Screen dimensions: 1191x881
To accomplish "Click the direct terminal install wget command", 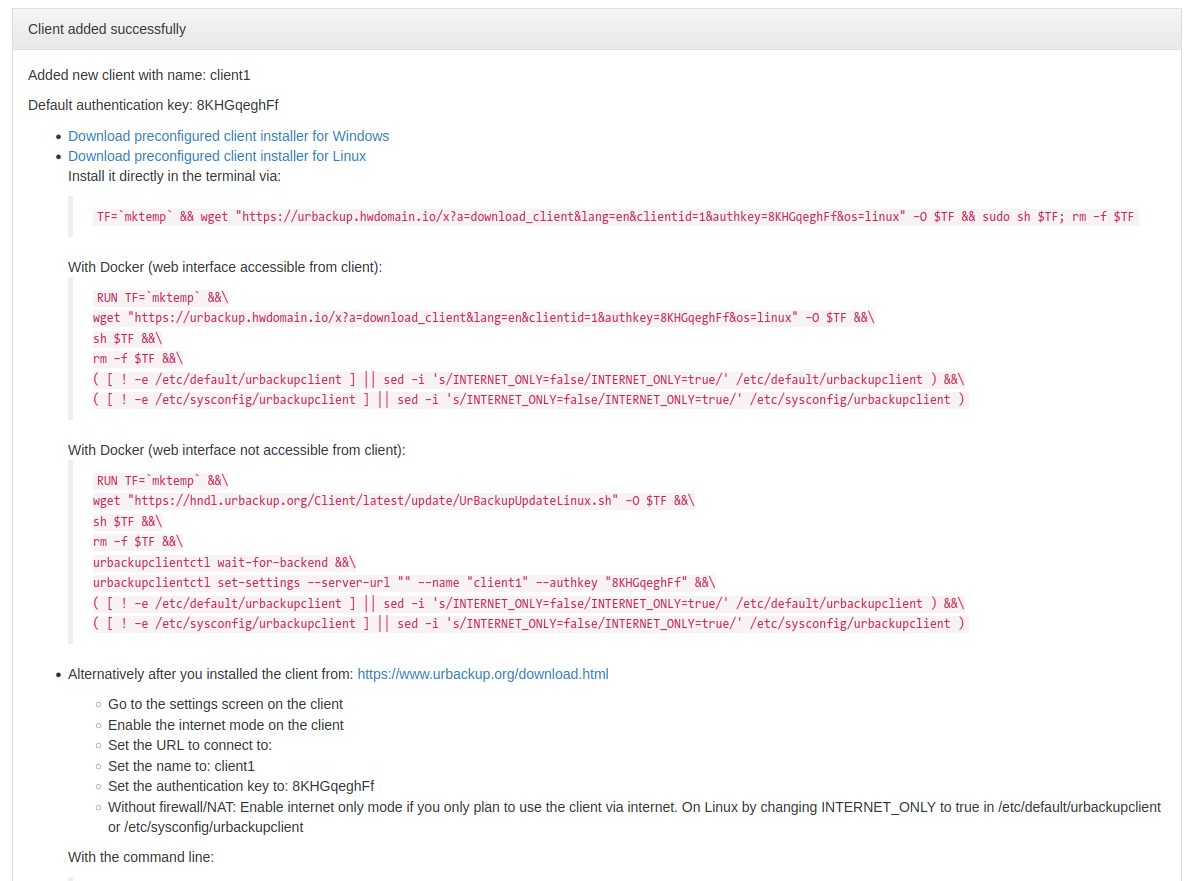I will coord(615,216).
